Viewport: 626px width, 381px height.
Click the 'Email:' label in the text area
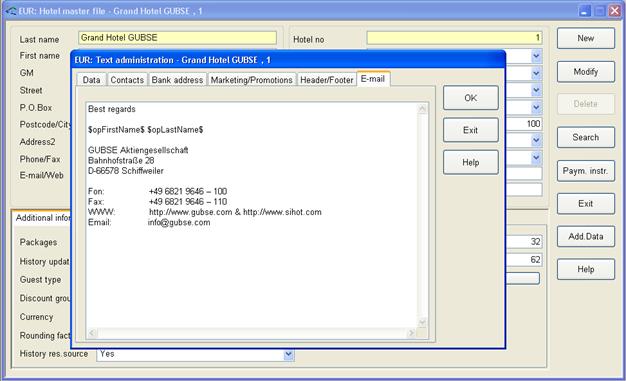99,222
